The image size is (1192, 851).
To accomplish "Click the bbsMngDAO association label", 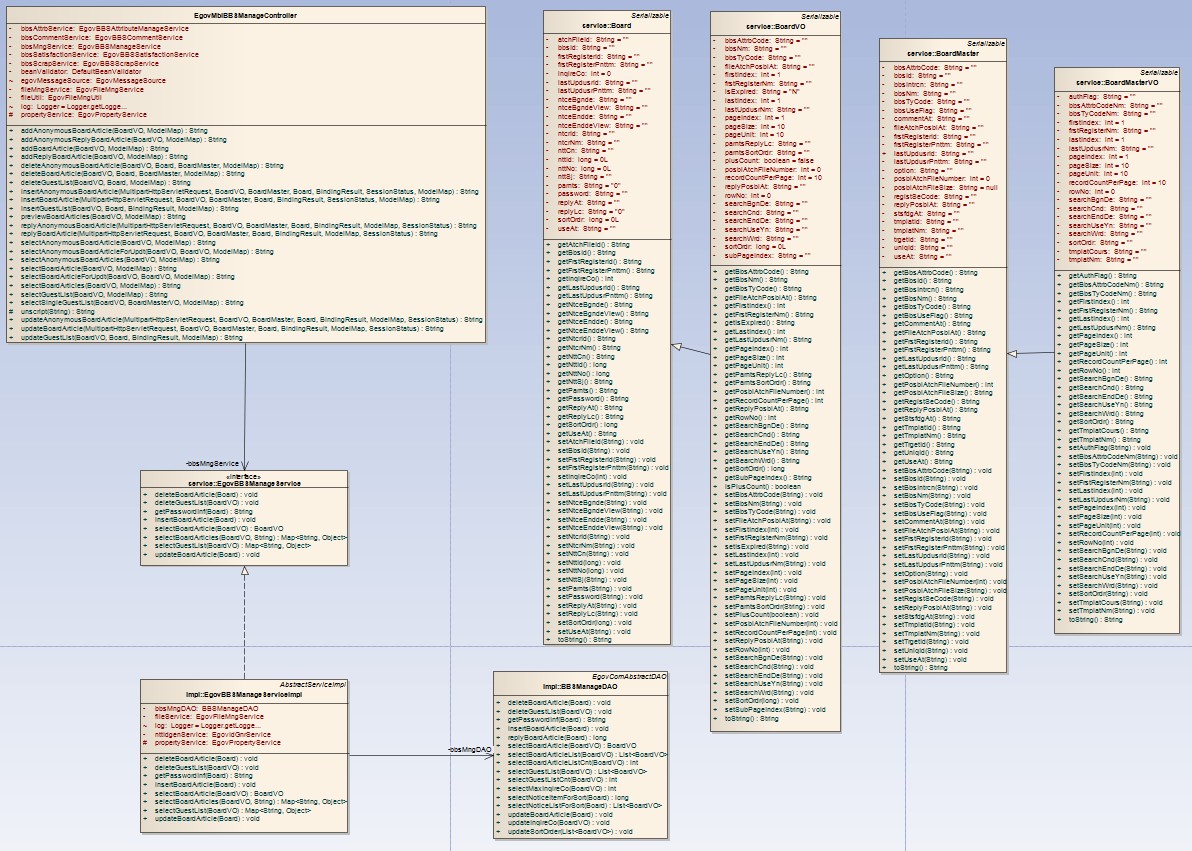I will [x=470, y=749].
